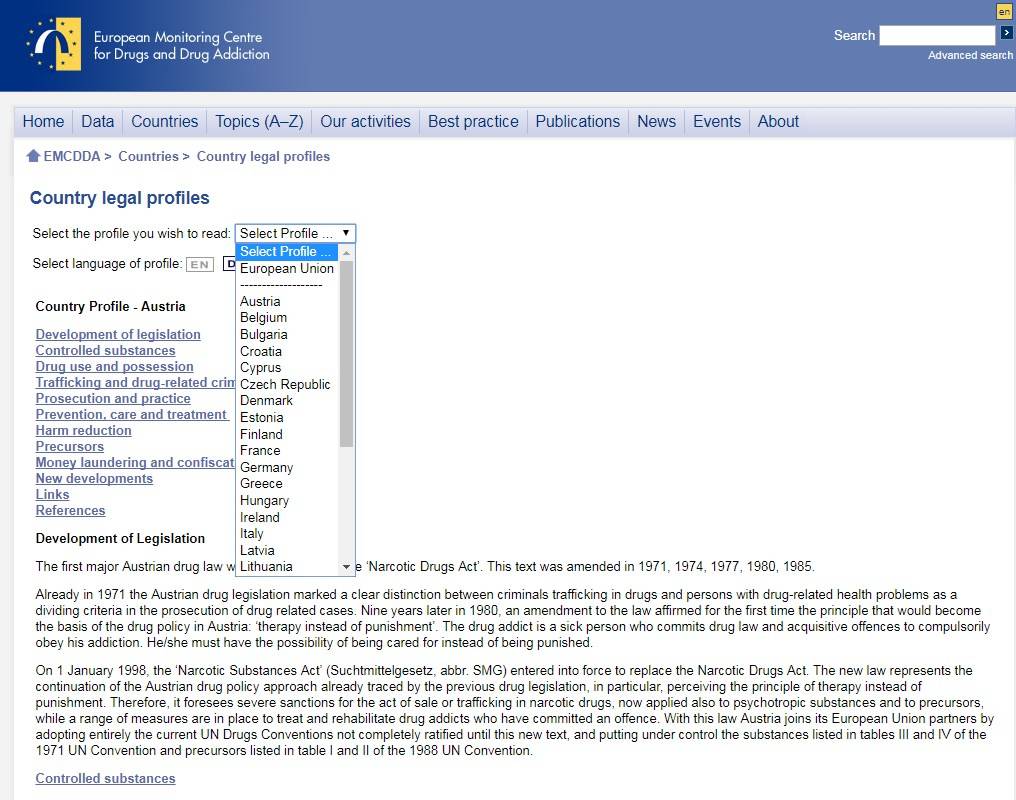
Task: Click the EMCDDA breadcrumb link
Action: coord(72,156)
